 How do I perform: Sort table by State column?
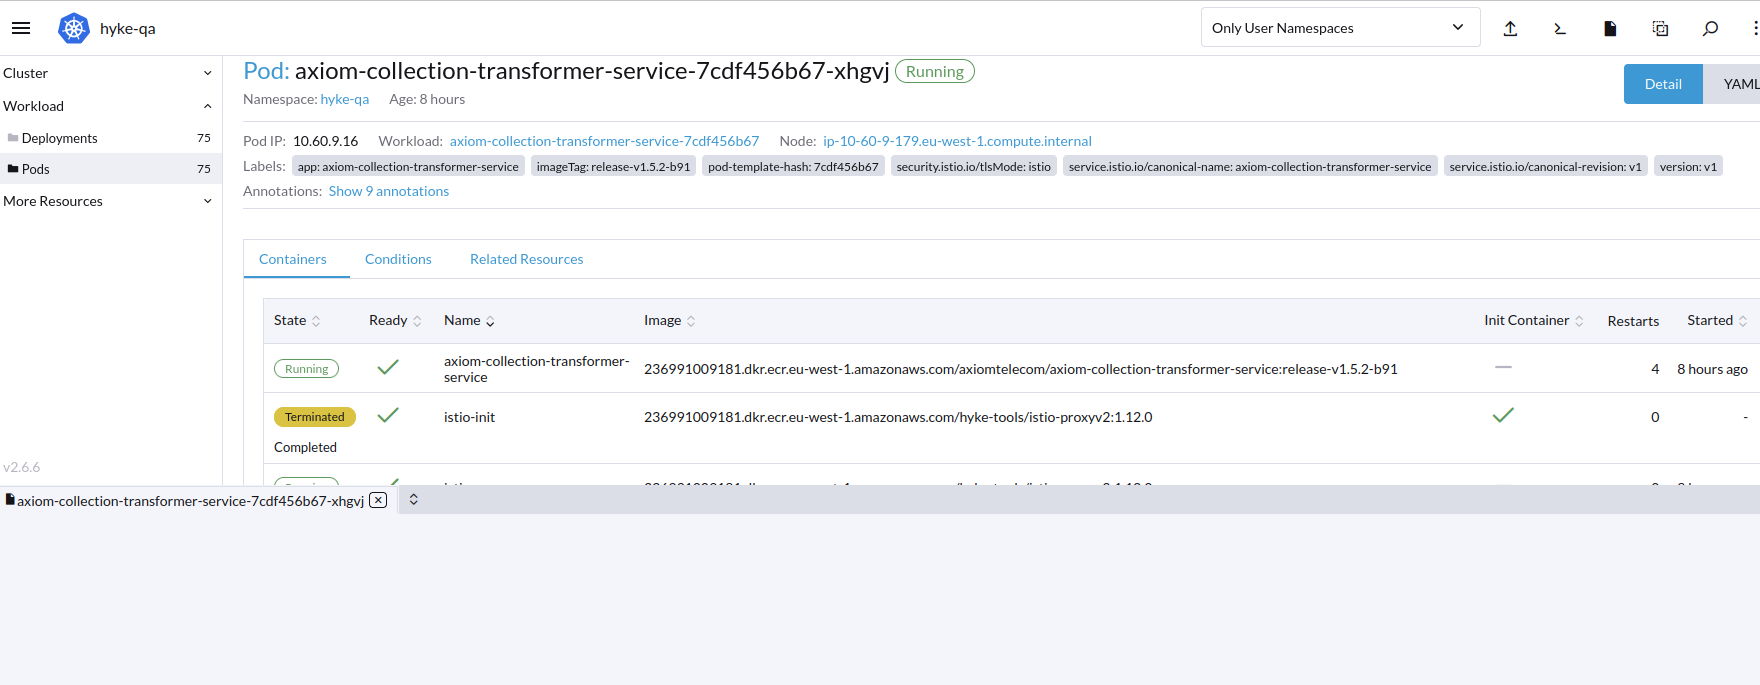[x=297, y=320]
